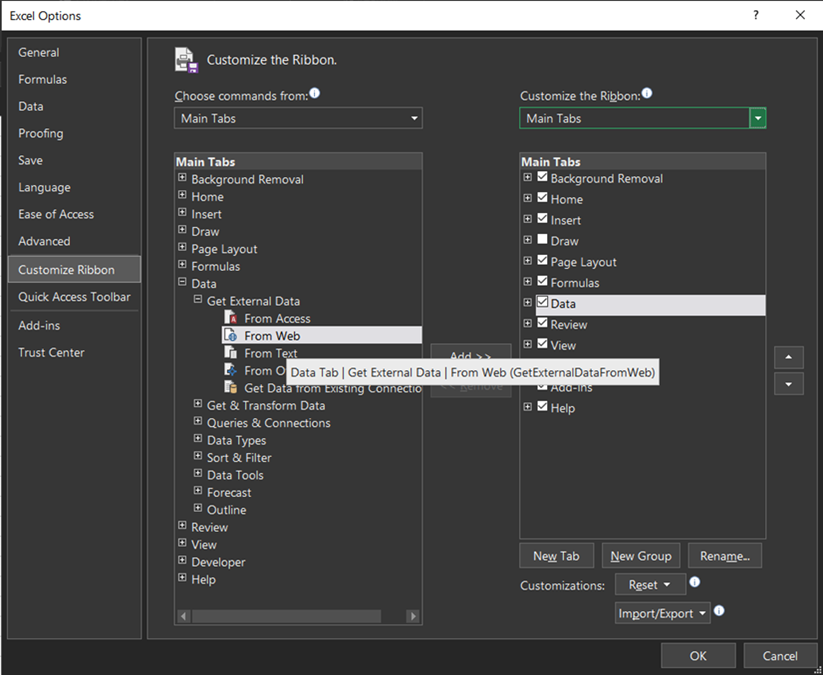The image size is (823, 675).
Task: Enable the Draw tab checkbox
Action: click(x=542, y=240)
